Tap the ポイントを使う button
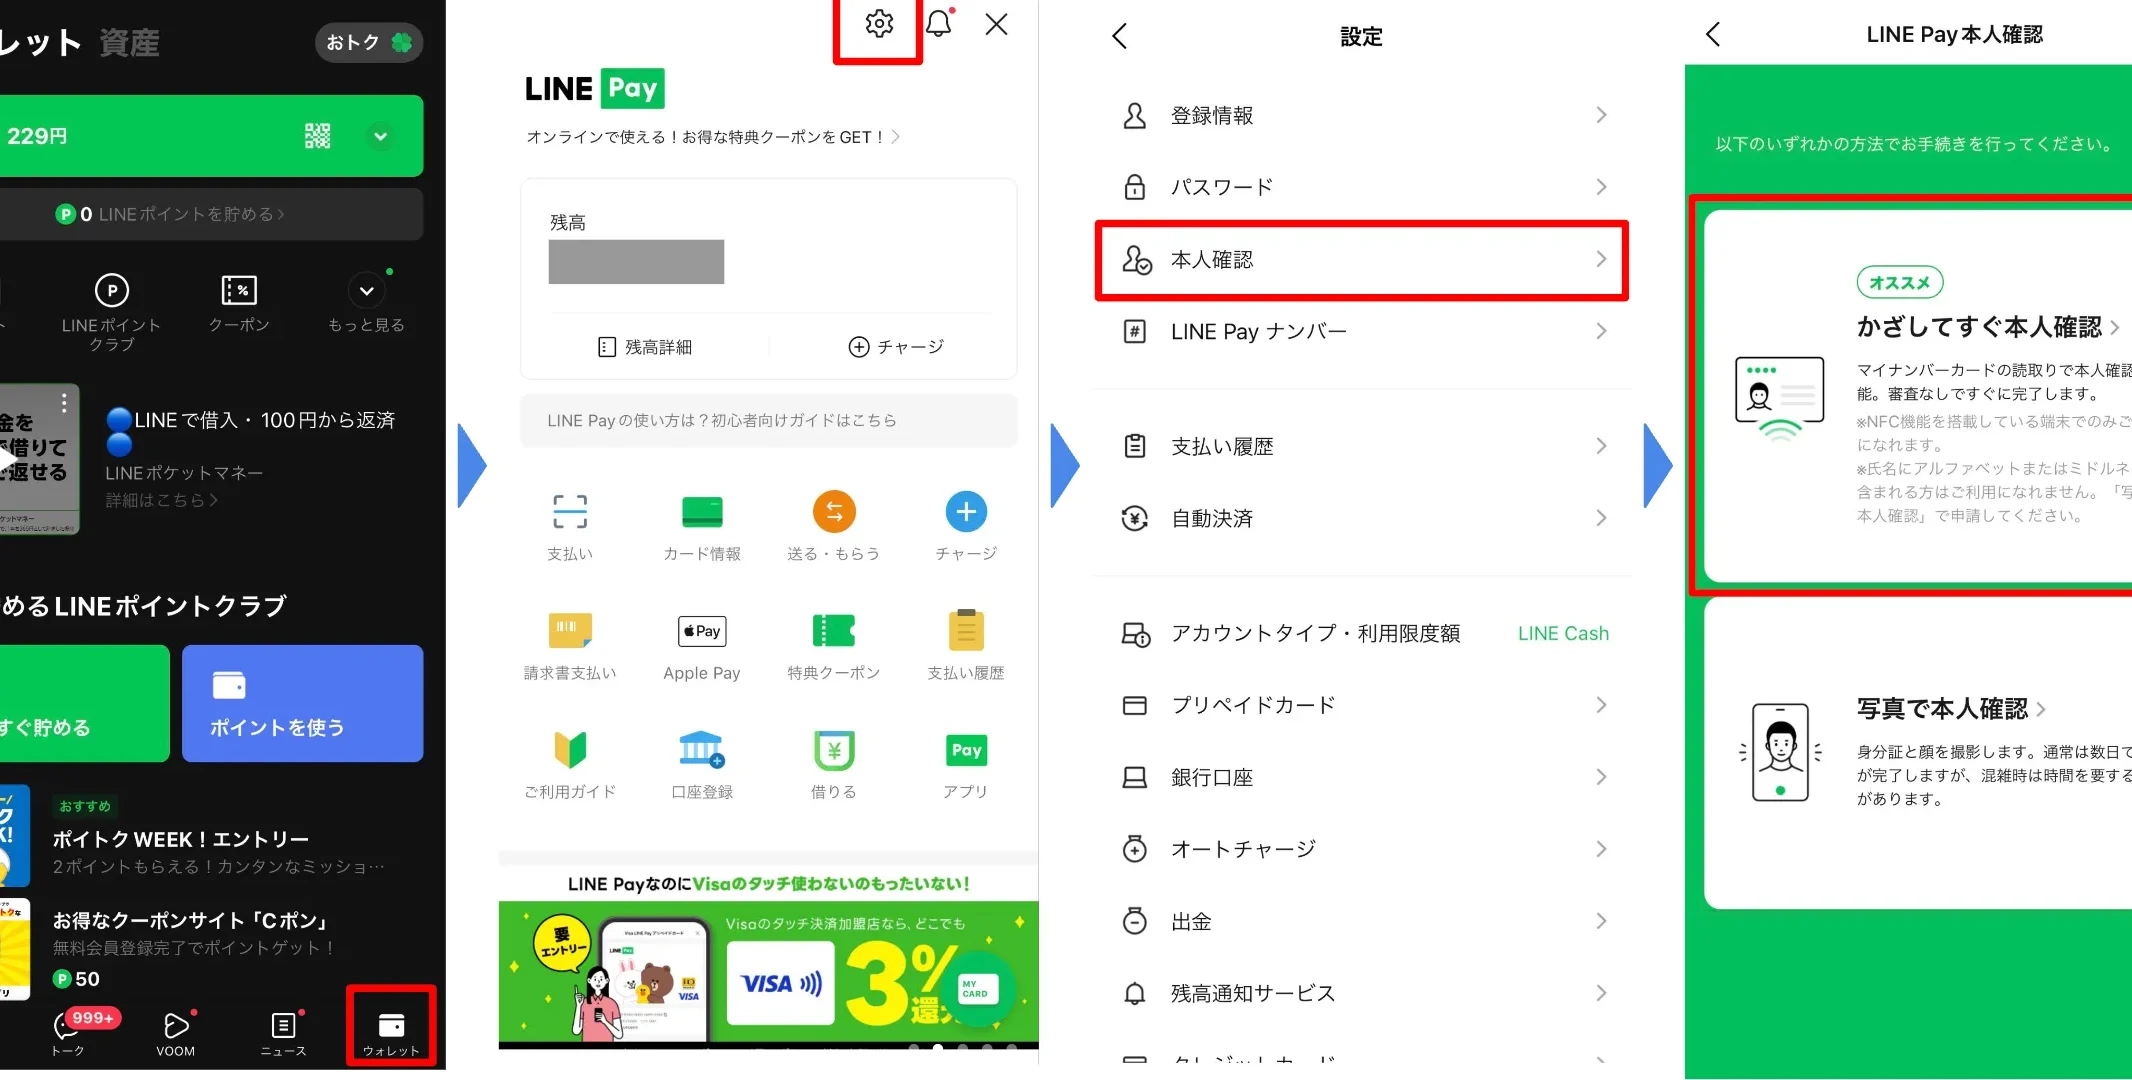This screenshot has height=1080, width=2132. tap(303, 703)
